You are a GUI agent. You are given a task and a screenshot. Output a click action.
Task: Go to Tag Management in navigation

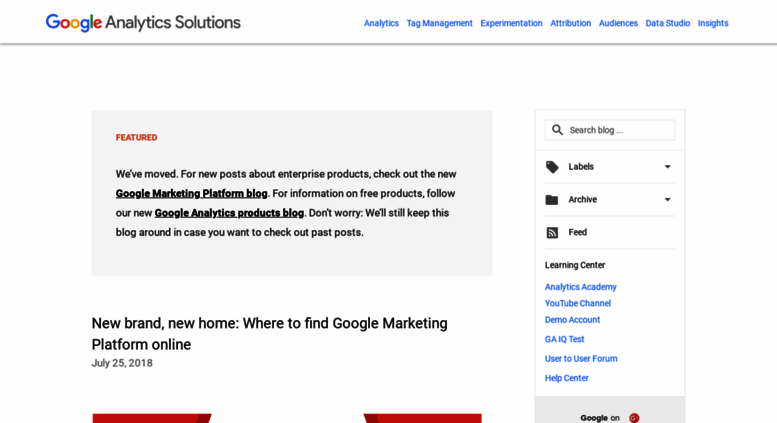pyautogui.click(x=440, y=23)
